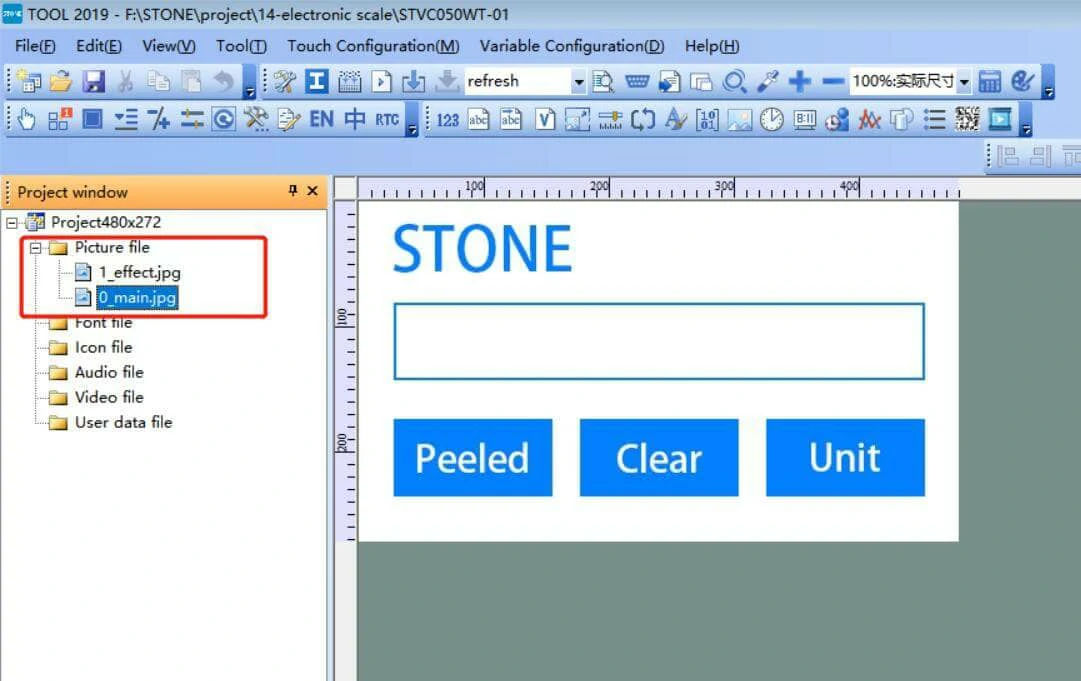Select the Icon file folder

point(103,347)
